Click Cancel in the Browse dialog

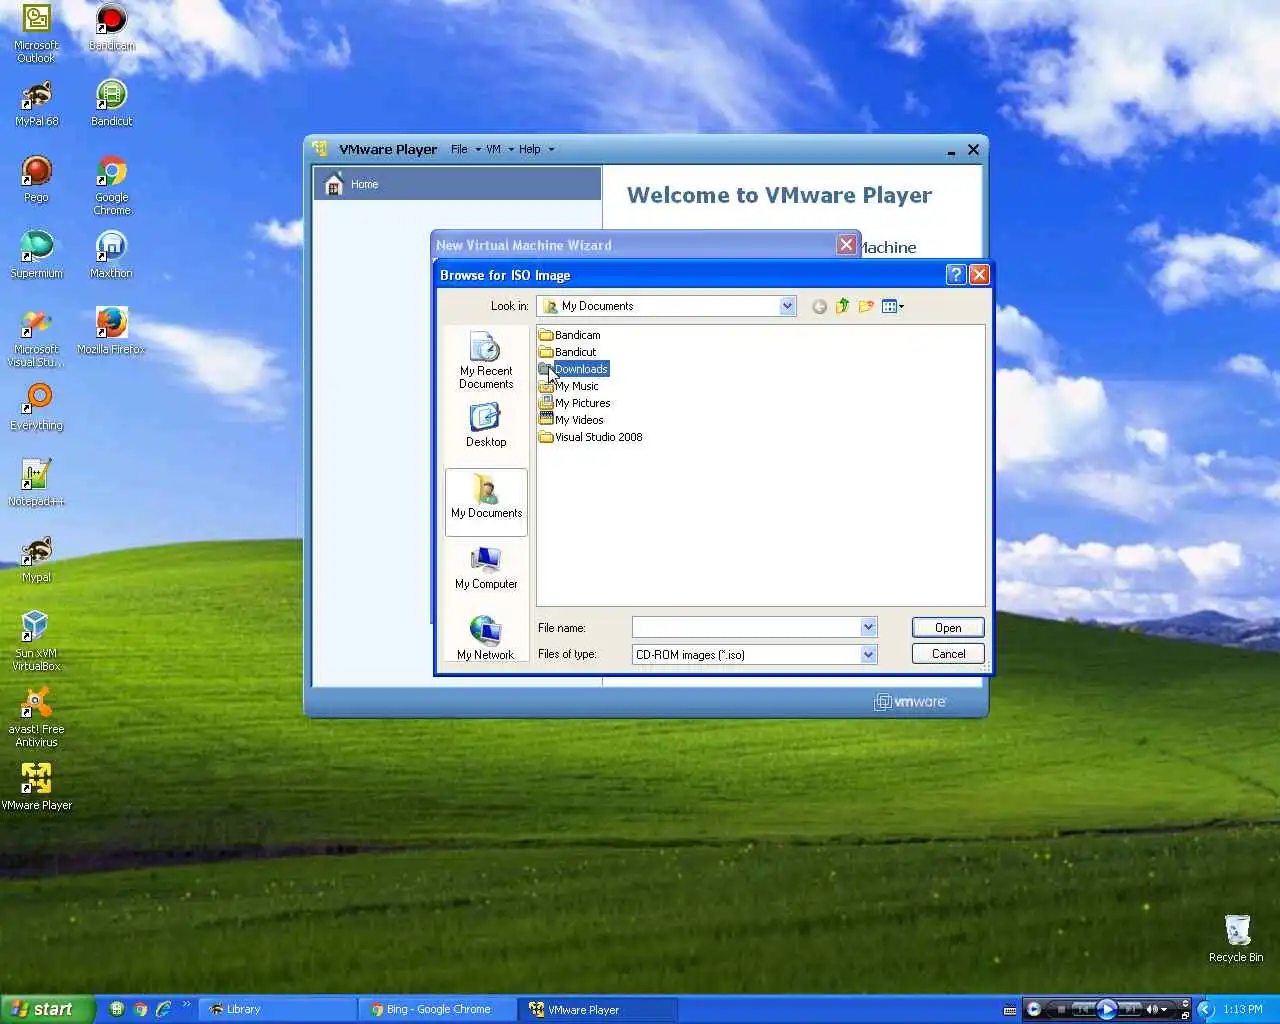[948, 654]
